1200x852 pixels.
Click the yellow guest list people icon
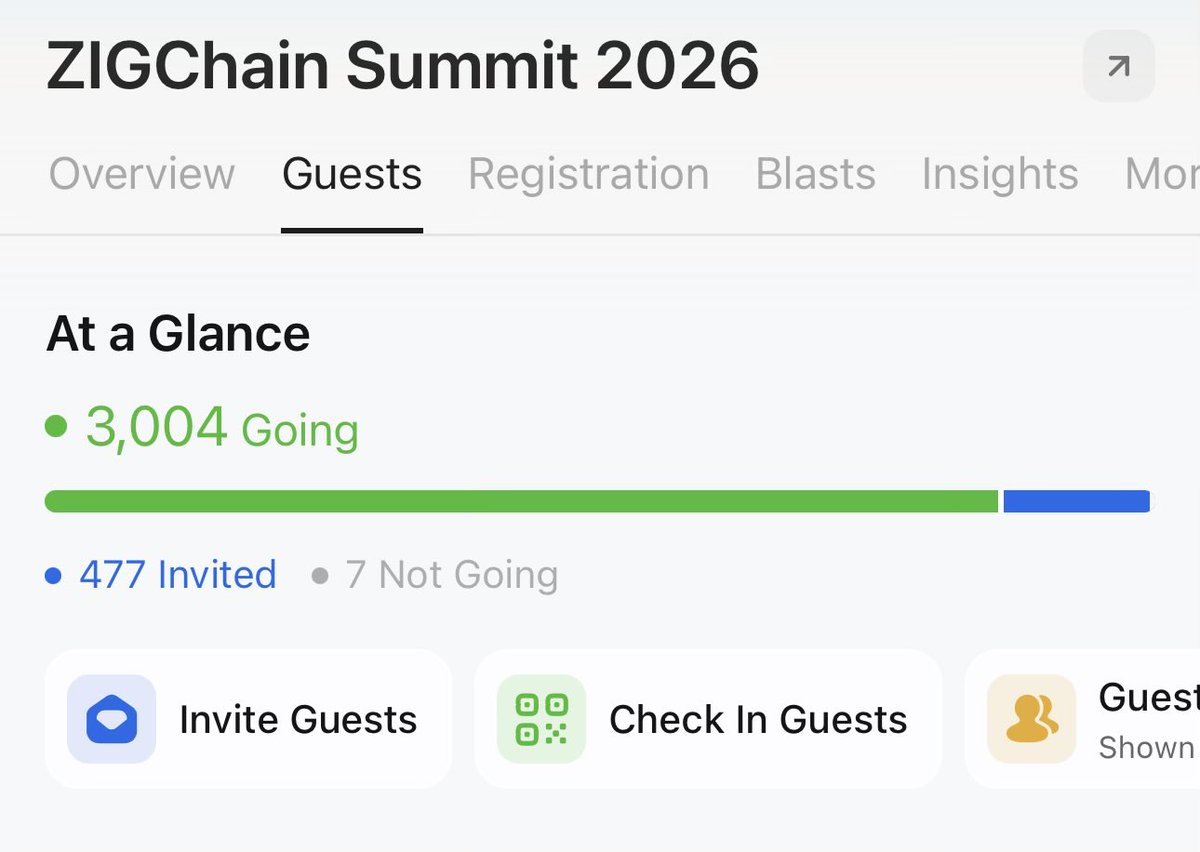1031,719
